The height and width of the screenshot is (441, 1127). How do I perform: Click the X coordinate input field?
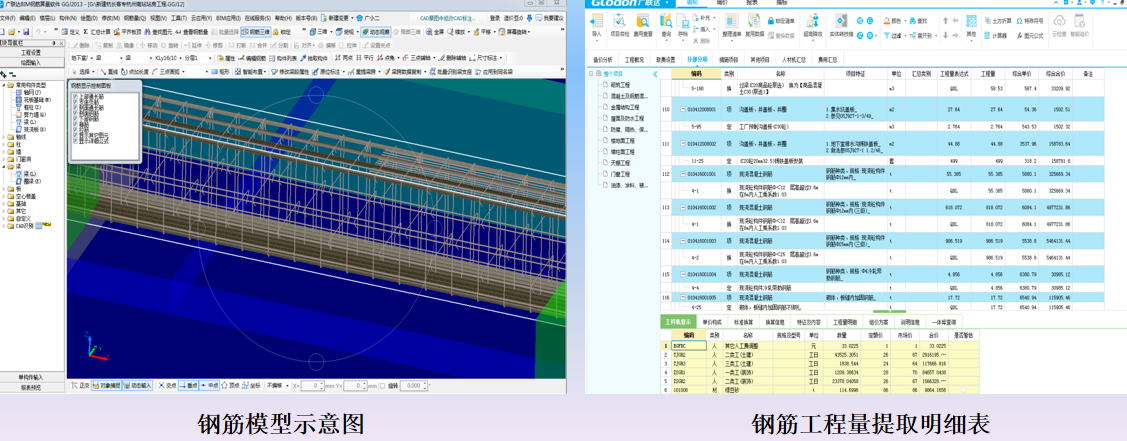click(x=312, y=386)
